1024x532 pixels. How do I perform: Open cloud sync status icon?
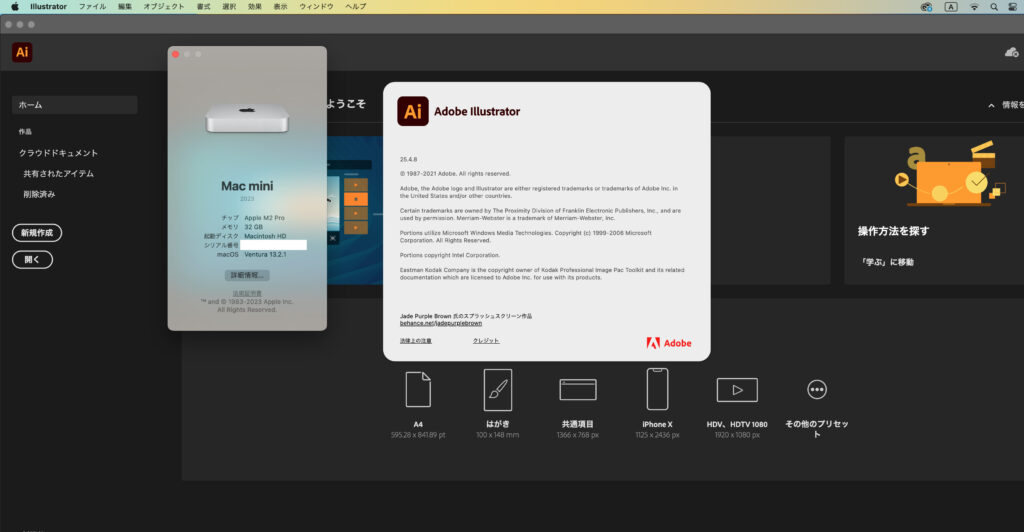1011,52
